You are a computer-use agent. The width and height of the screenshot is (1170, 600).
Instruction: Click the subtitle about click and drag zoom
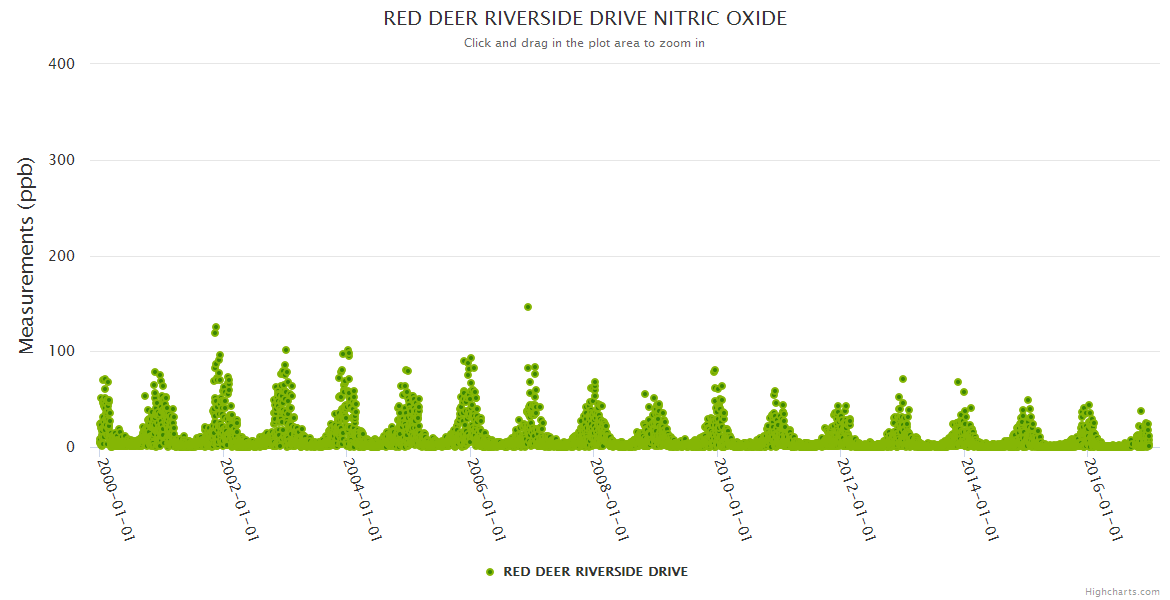pyautogui.click(x=585, y=43)
